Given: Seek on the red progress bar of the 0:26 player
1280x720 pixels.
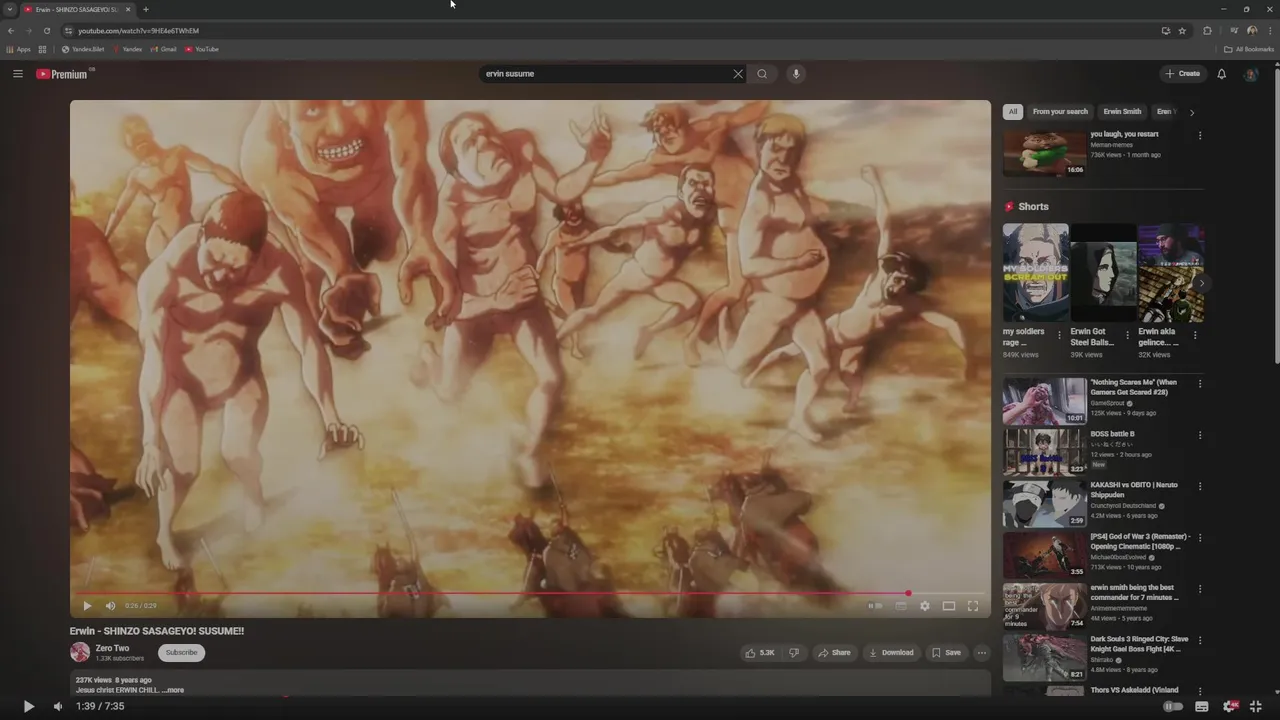Looking at the screenshot, I should [x=528, y=593].
